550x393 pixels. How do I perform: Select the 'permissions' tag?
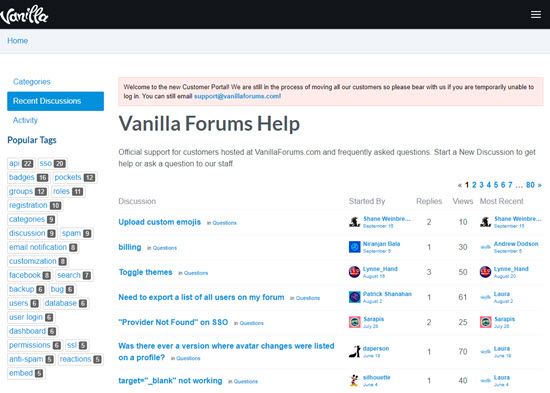[x=35, y=346]
